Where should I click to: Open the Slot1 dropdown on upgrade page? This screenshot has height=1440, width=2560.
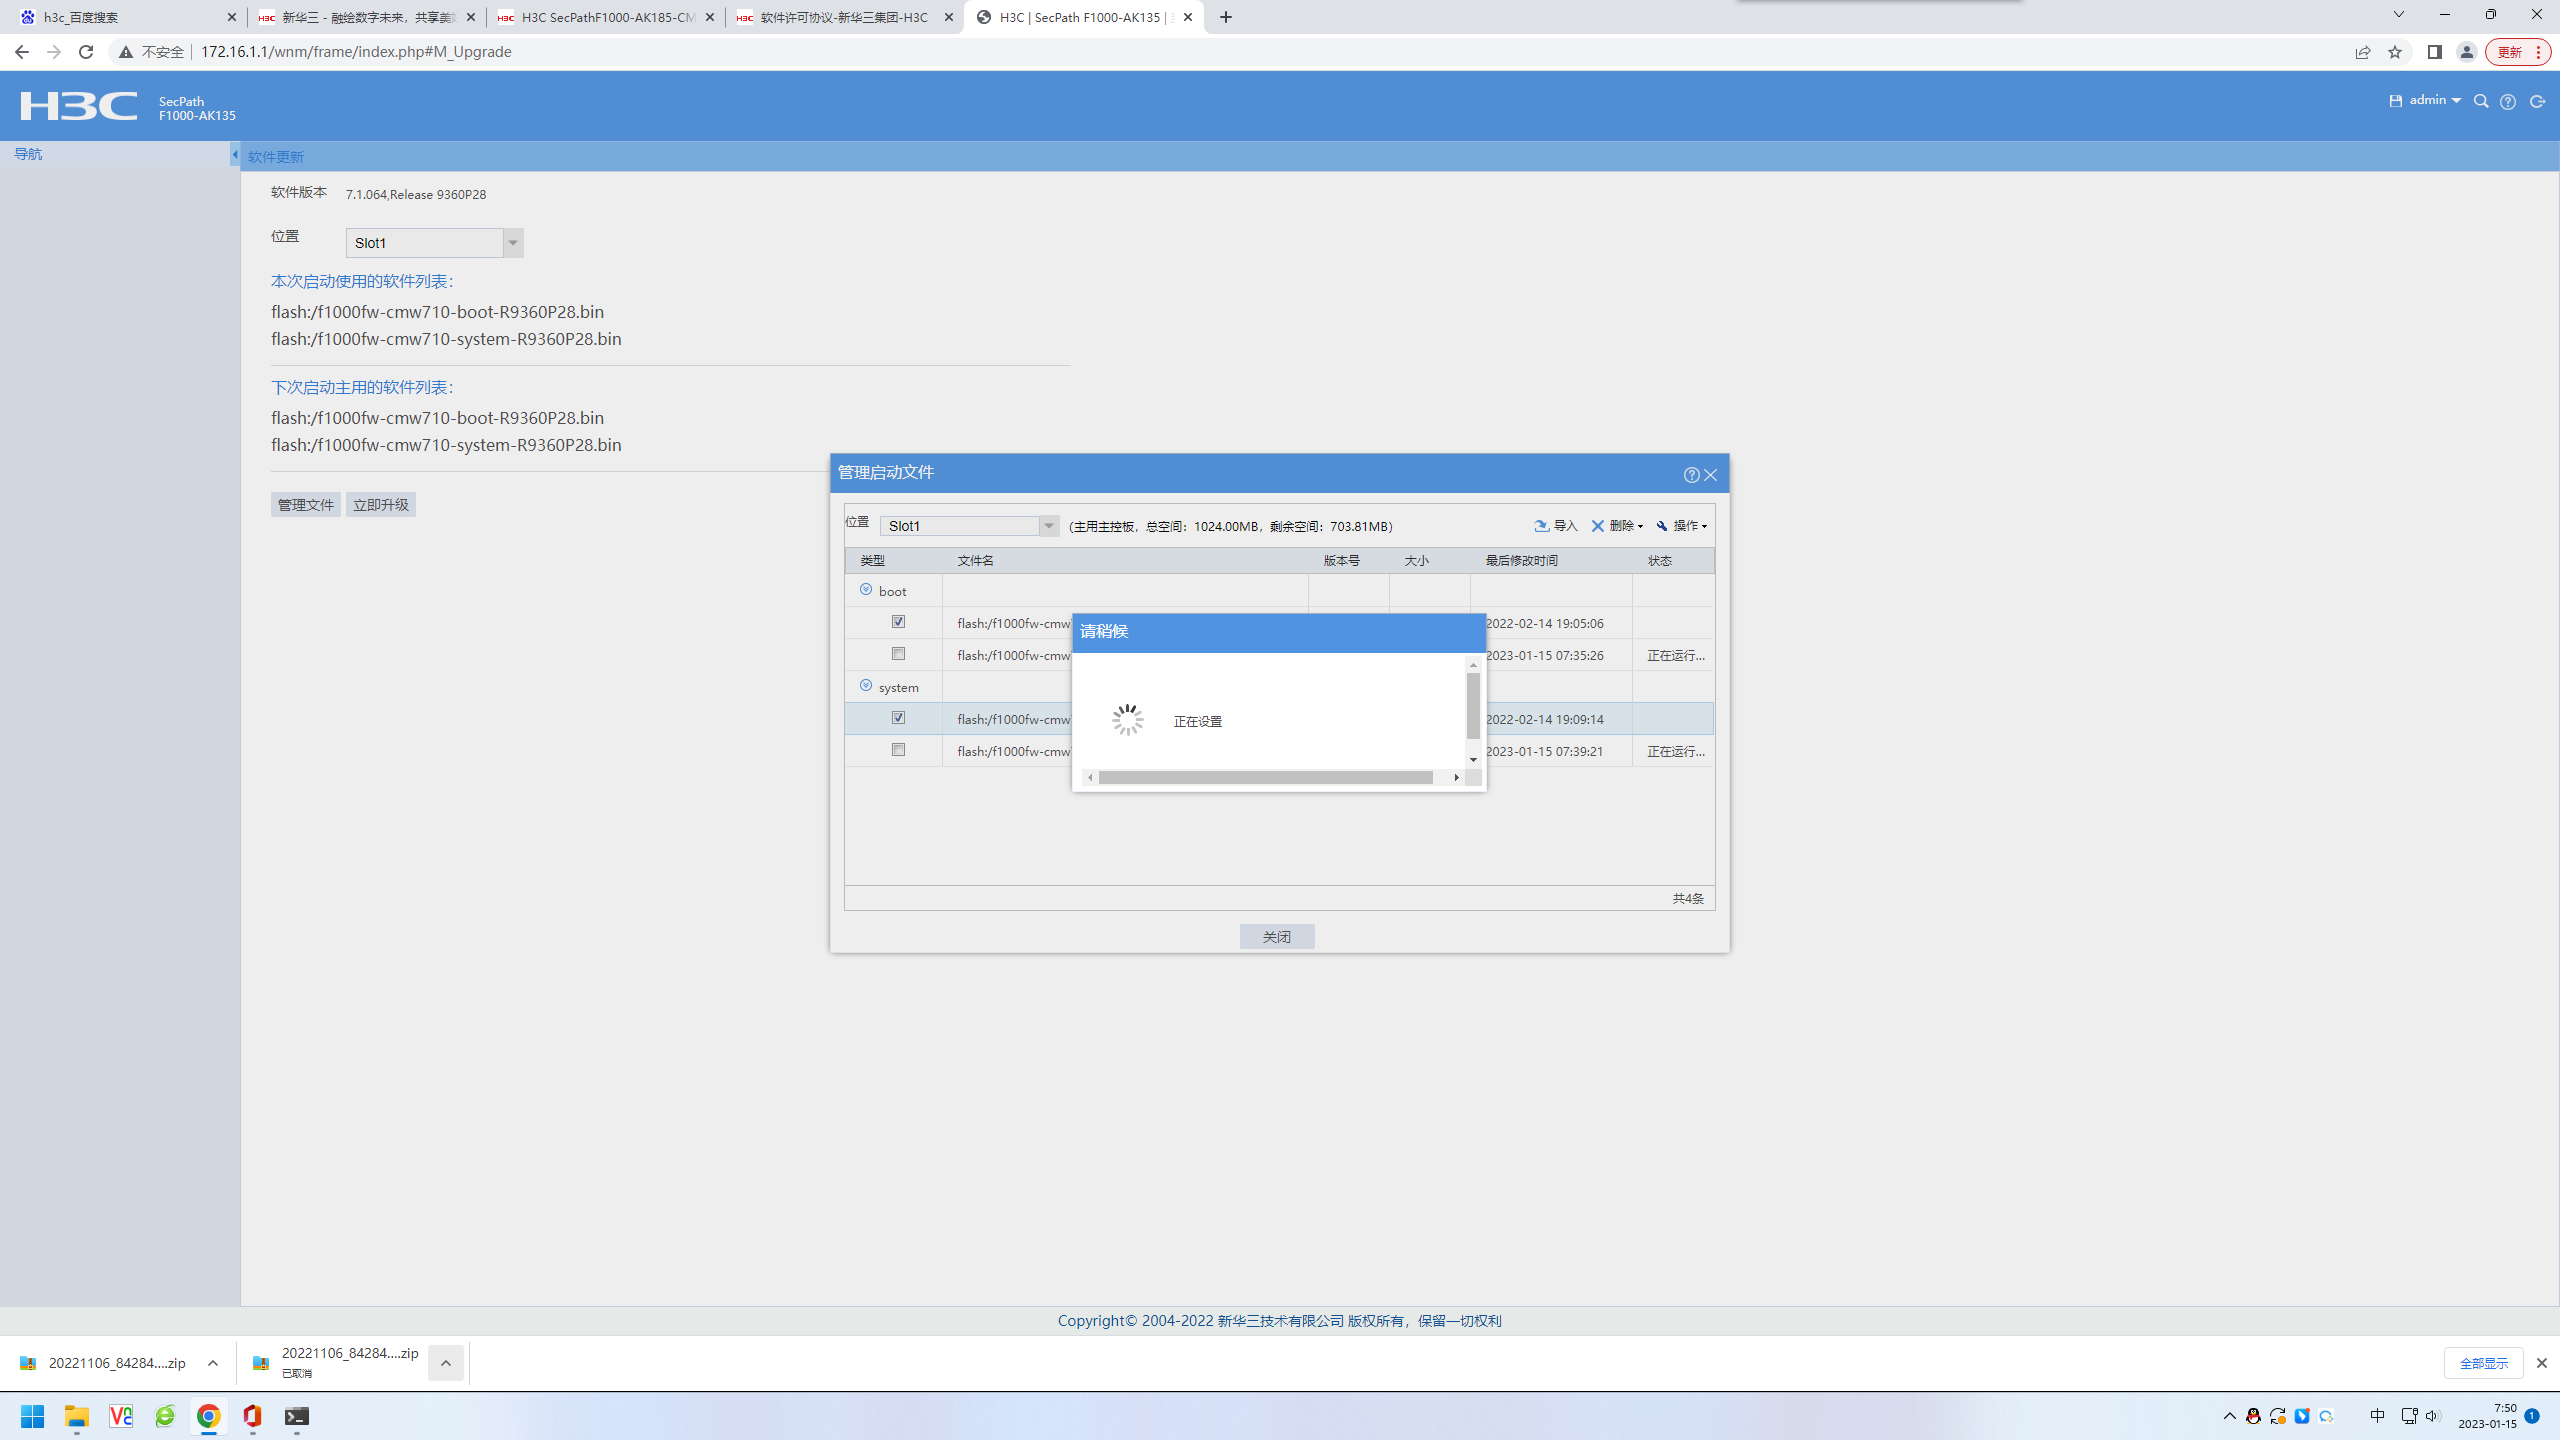tap(512, 243)
